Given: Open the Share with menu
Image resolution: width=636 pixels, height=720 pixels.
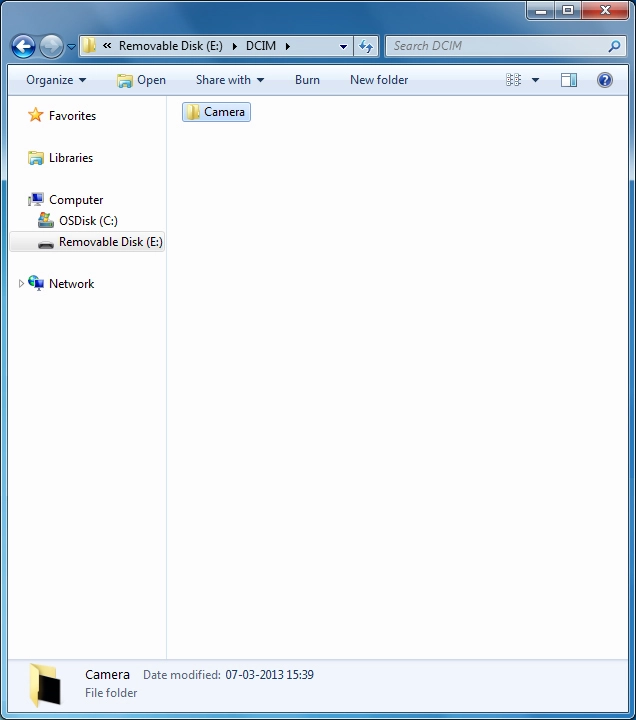Looking at the screenshot, I should click(x=229, y=80).
